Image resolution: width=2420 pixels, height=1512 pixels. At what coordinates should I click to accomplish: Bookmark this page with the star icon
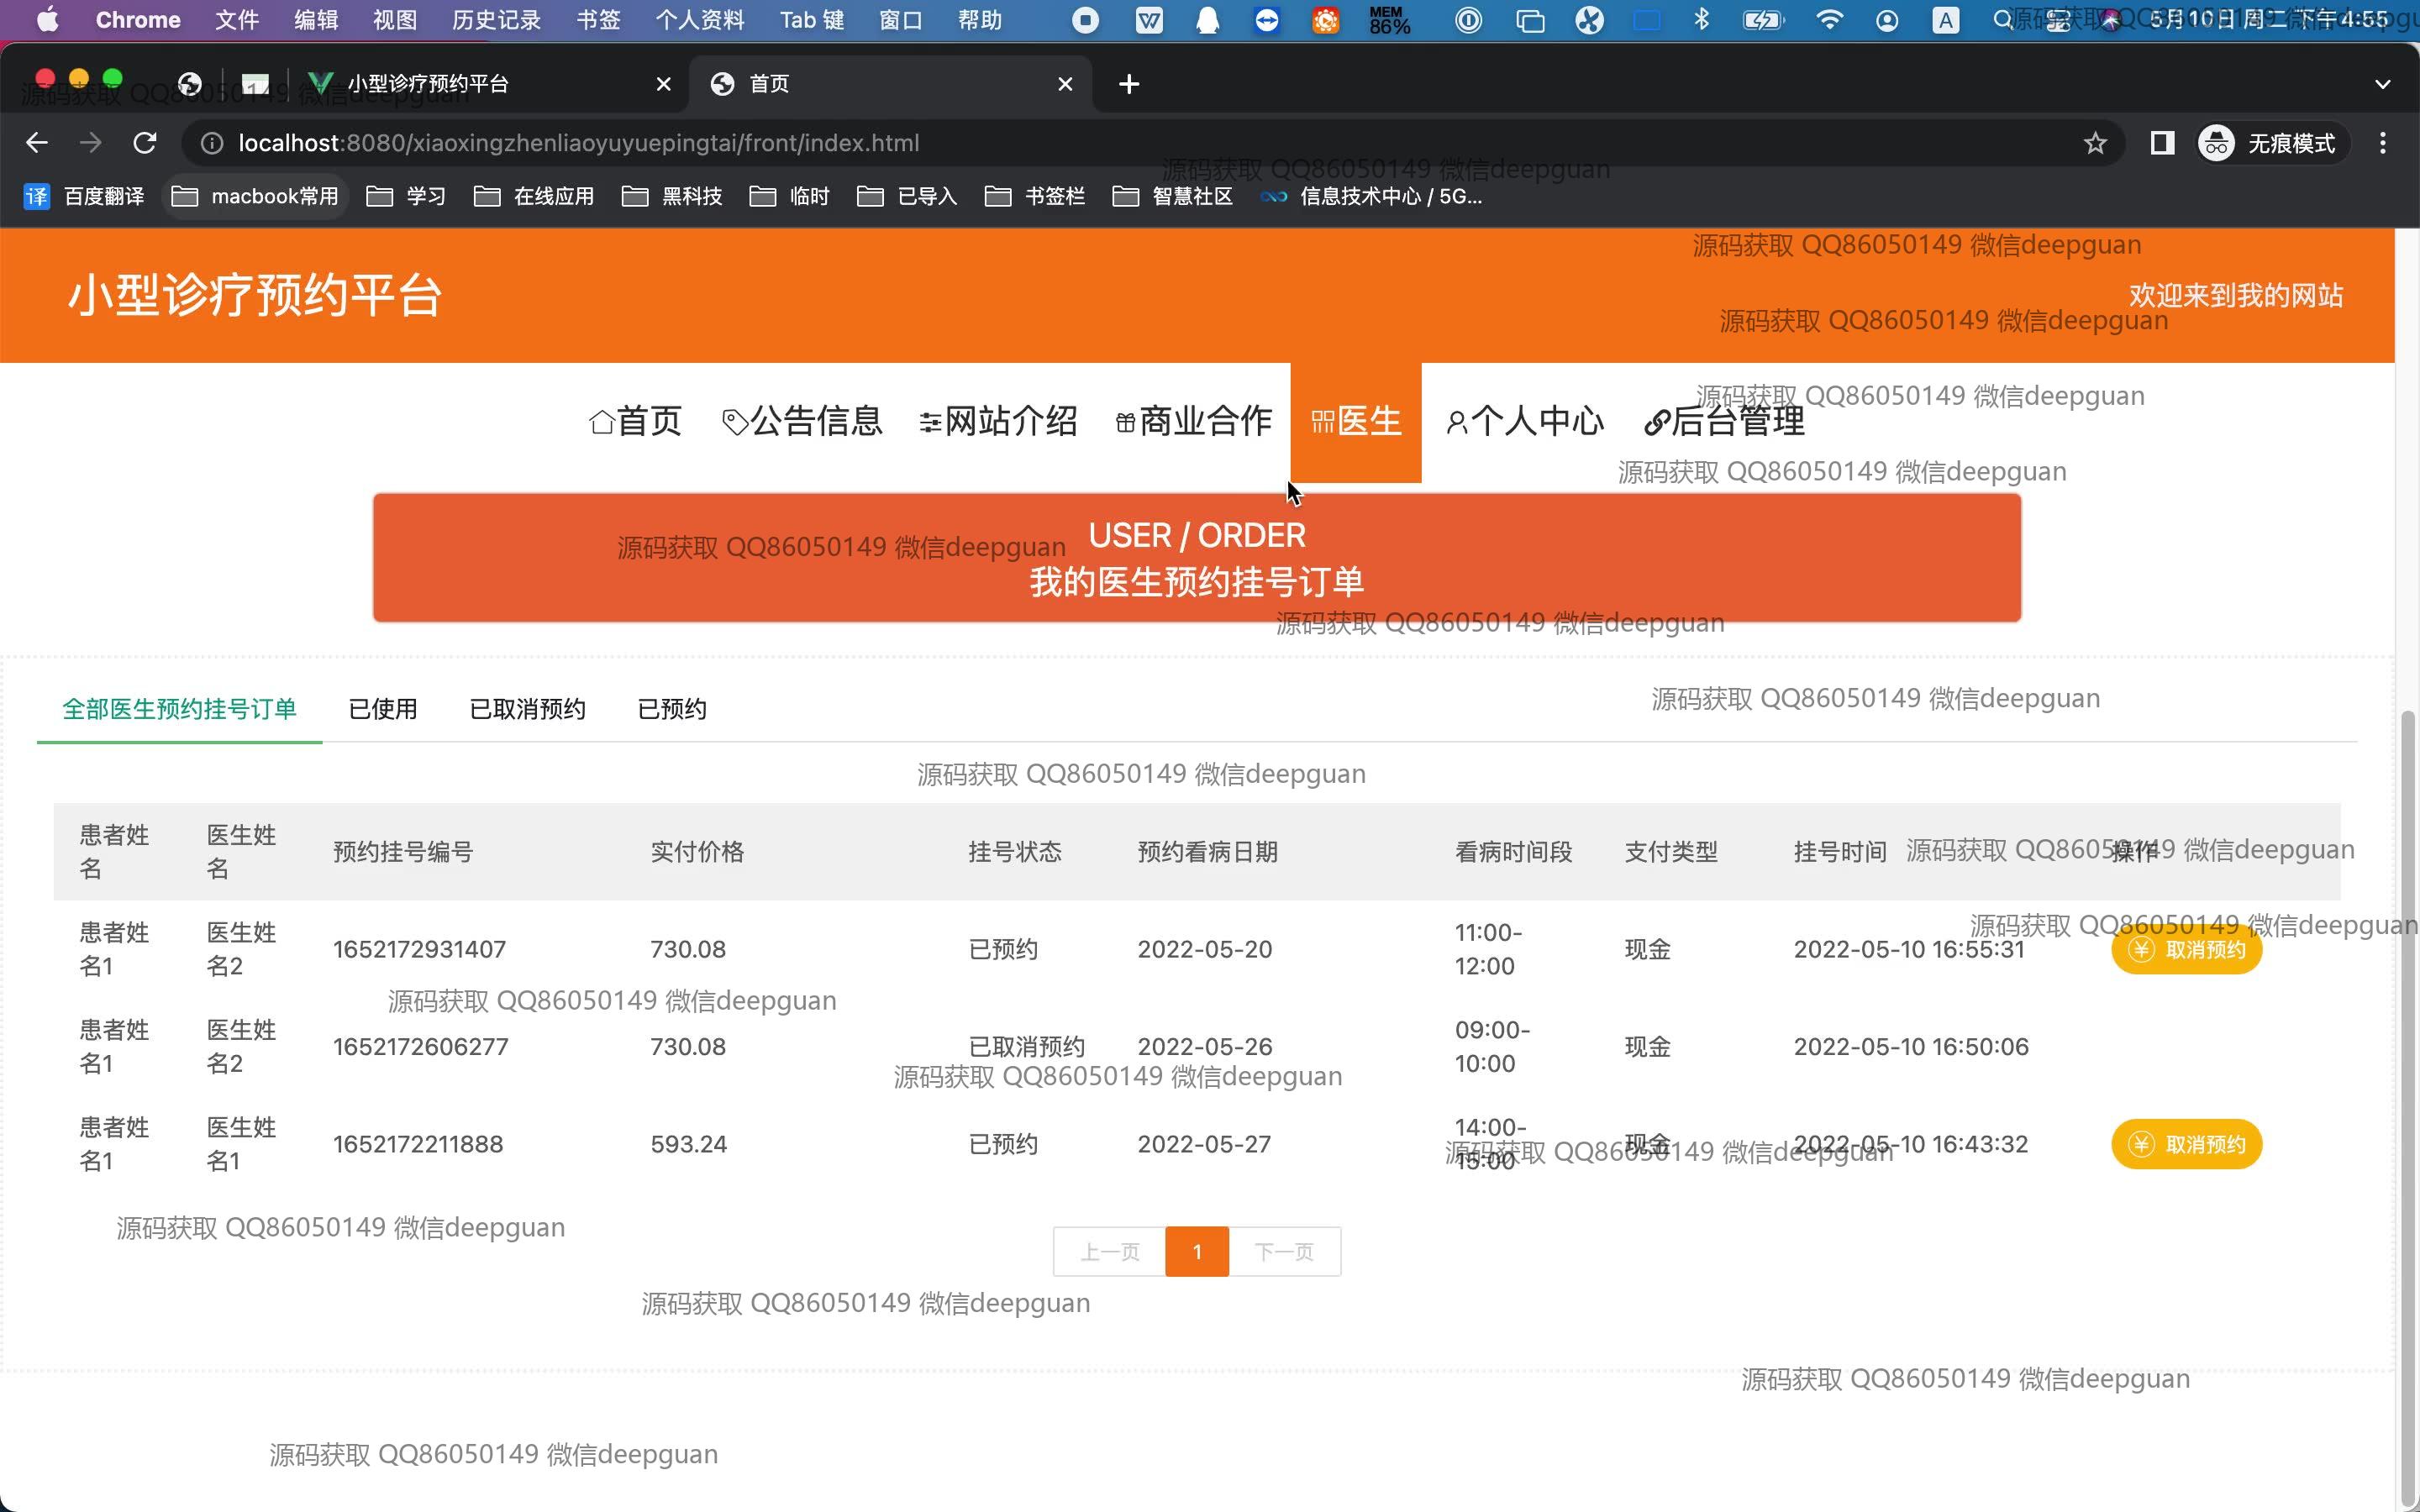[2095, 143]
